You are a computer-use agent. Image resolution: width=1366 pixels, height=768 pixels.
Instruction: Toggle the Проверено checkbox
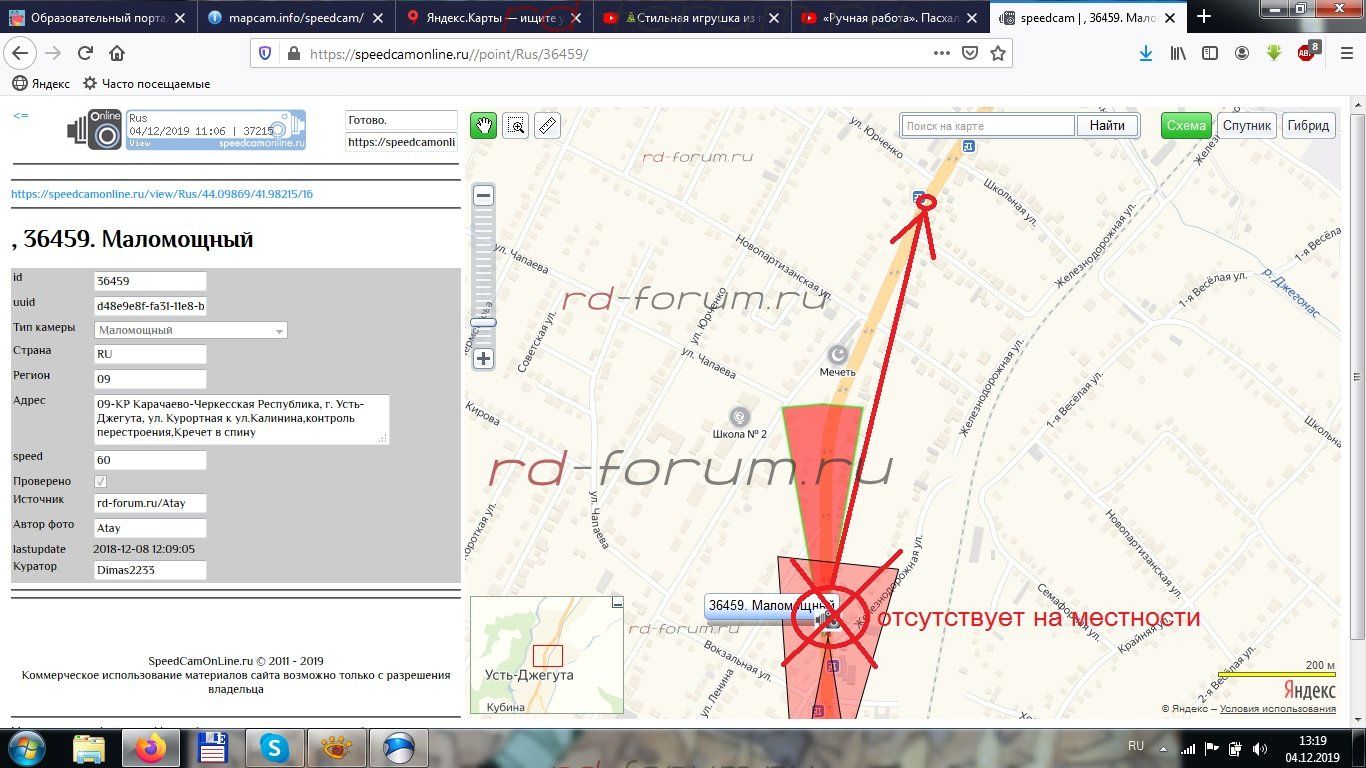[101, 482]
